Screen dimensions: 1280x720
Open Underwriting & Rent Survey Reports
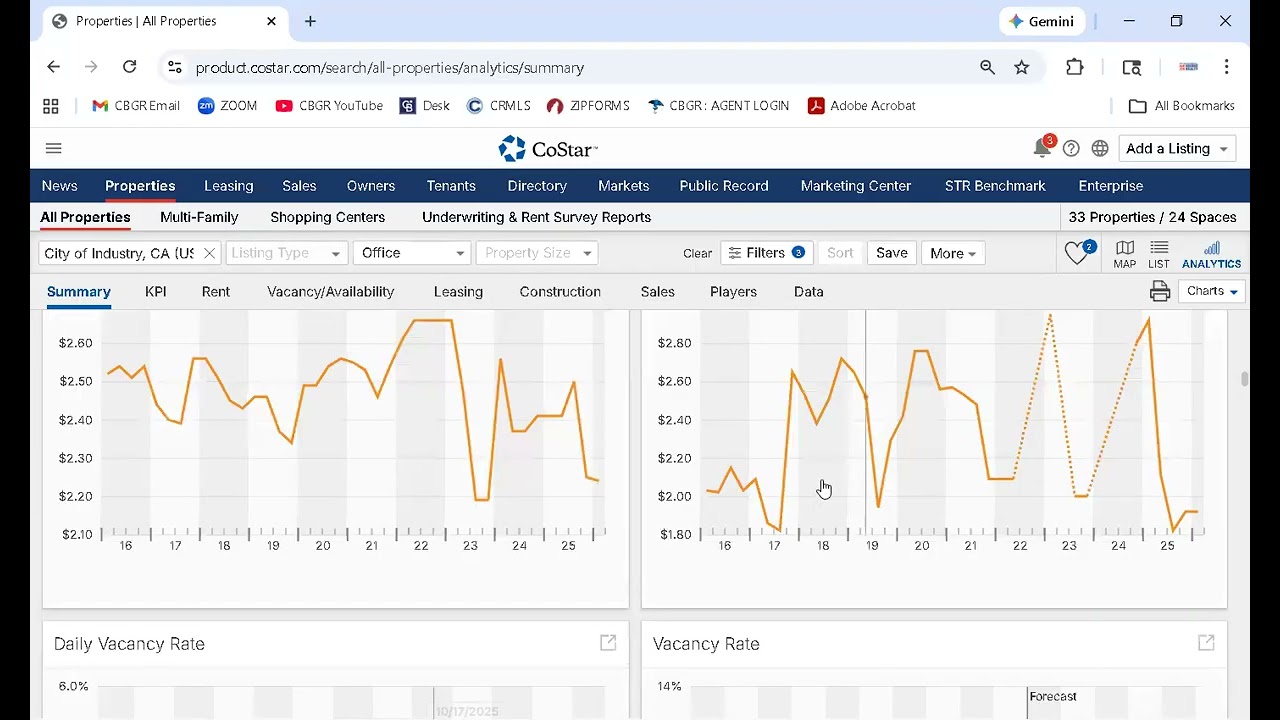(x=536, y=217)
